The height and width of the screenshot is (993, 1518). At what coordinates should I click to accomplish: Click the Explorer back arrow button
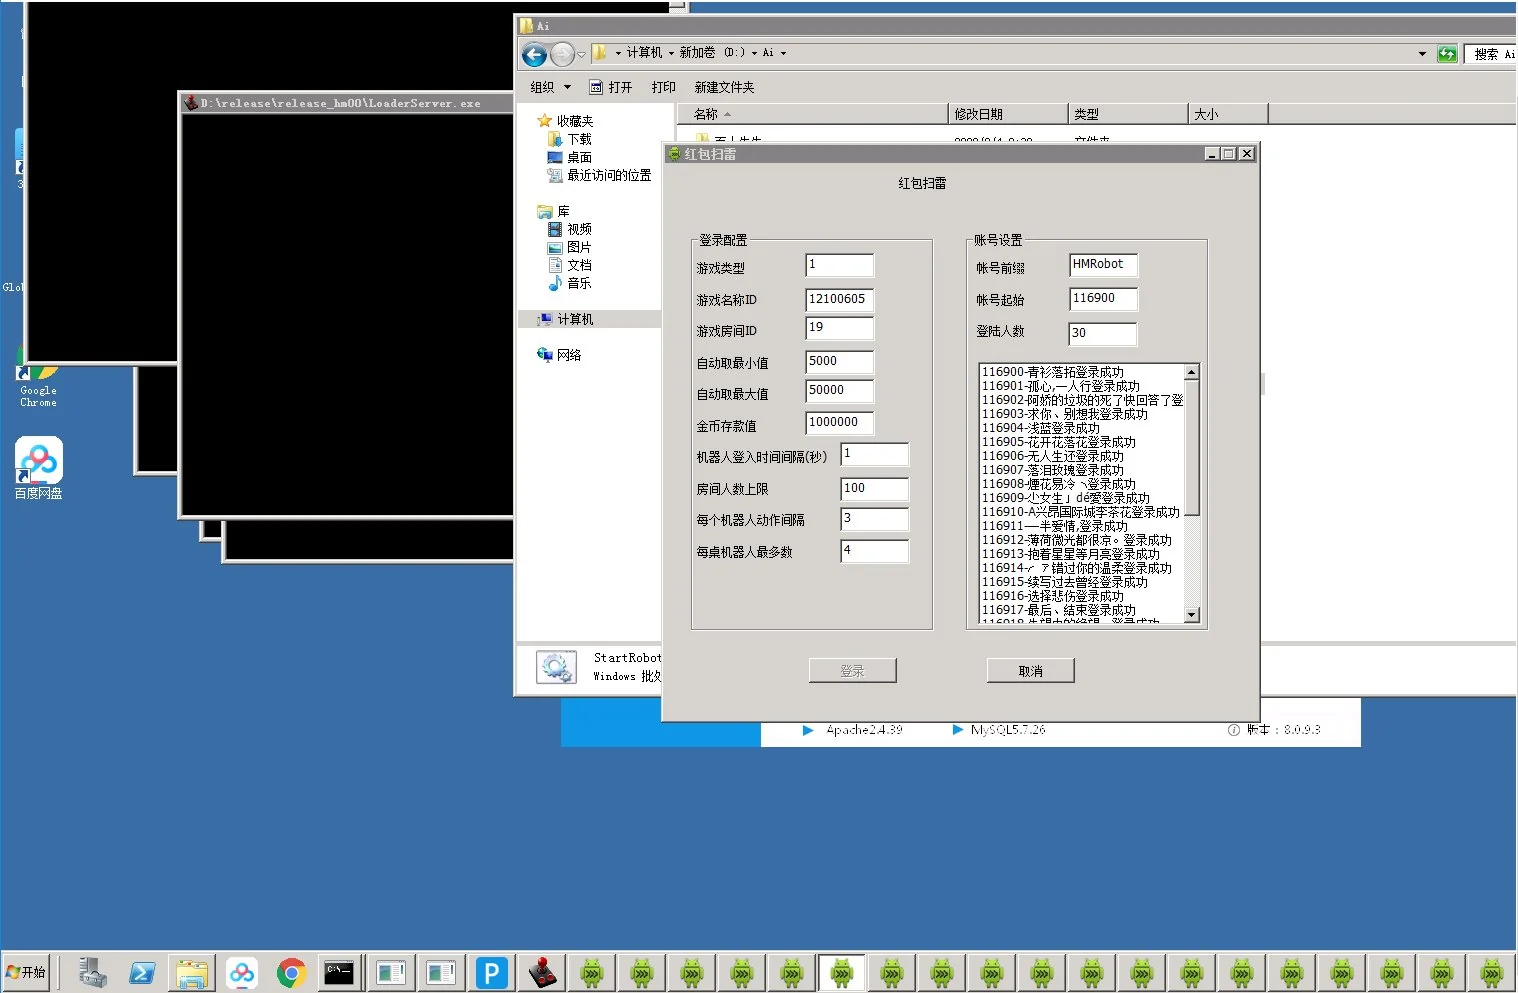pyautogui.click(x=534, y=54)
